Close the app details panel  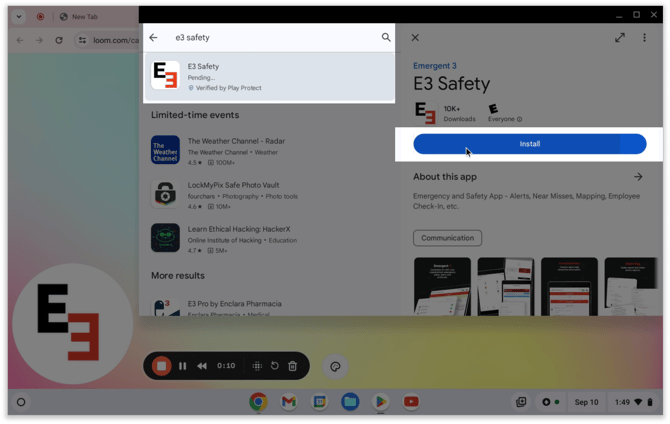(415, 38)
